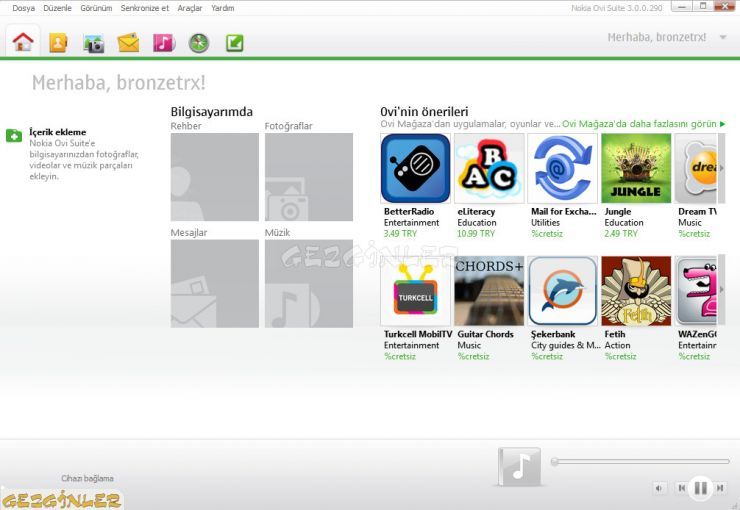740x510 pixels.
Task: Open the Rehber contacts thumbnail
Action: (x=215, y=177)
